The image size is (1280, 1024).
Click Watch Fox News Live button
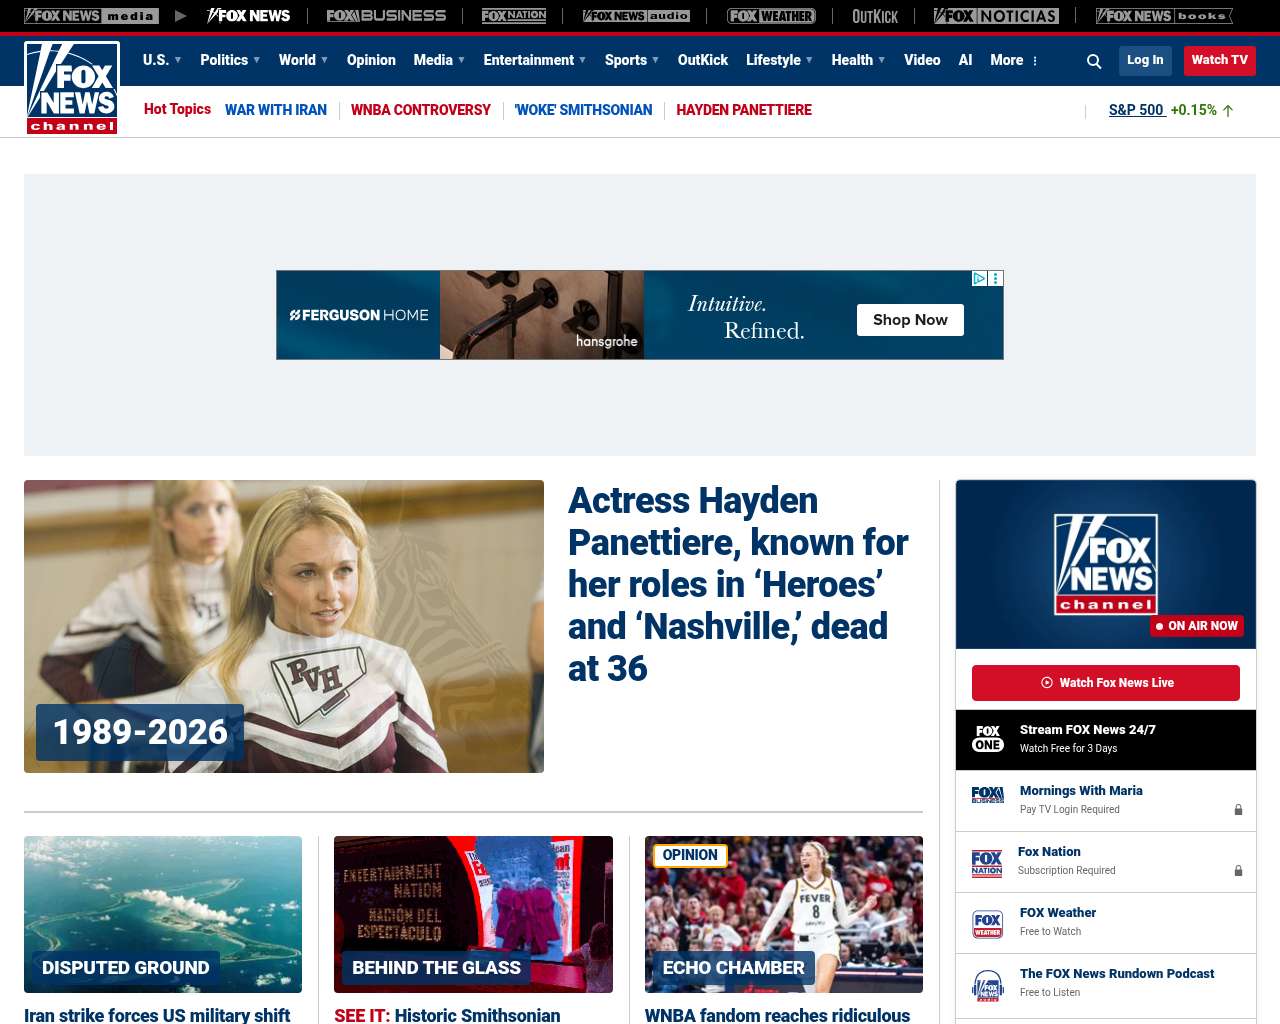tap(1106, 683)
